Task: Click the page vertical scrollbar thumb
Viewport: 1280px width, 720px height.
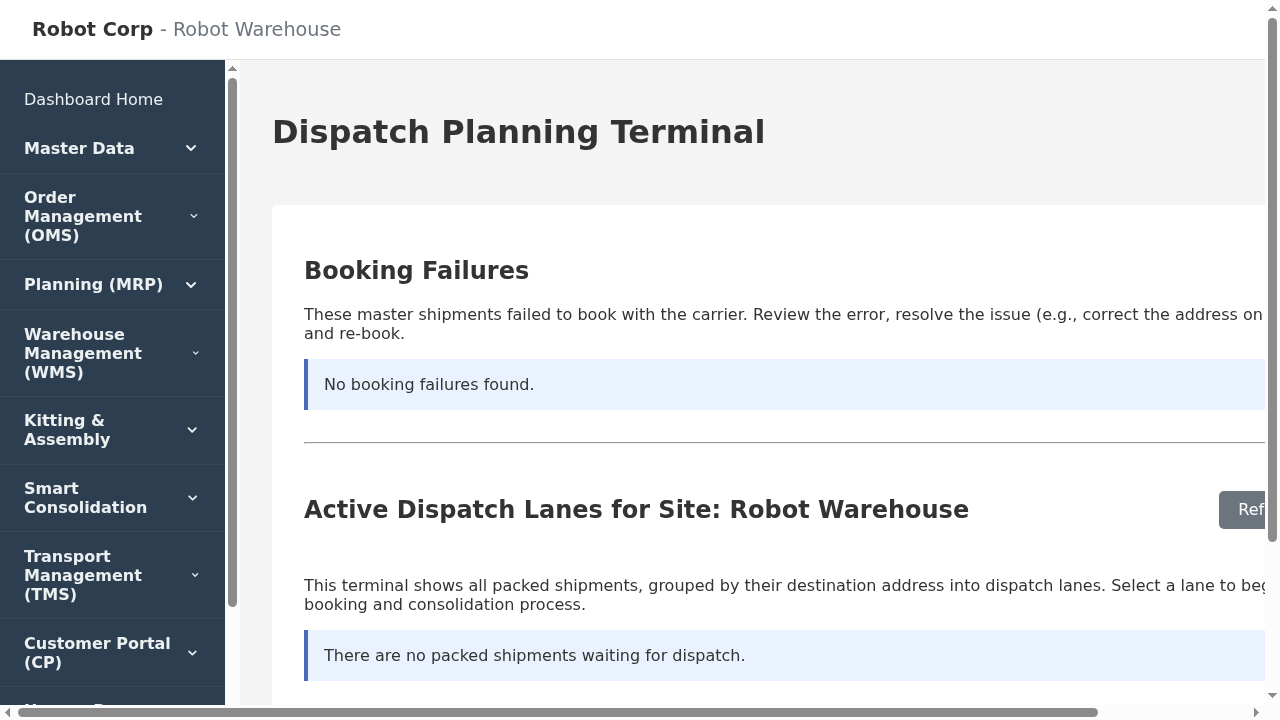Action: [x=1272, y=280]
